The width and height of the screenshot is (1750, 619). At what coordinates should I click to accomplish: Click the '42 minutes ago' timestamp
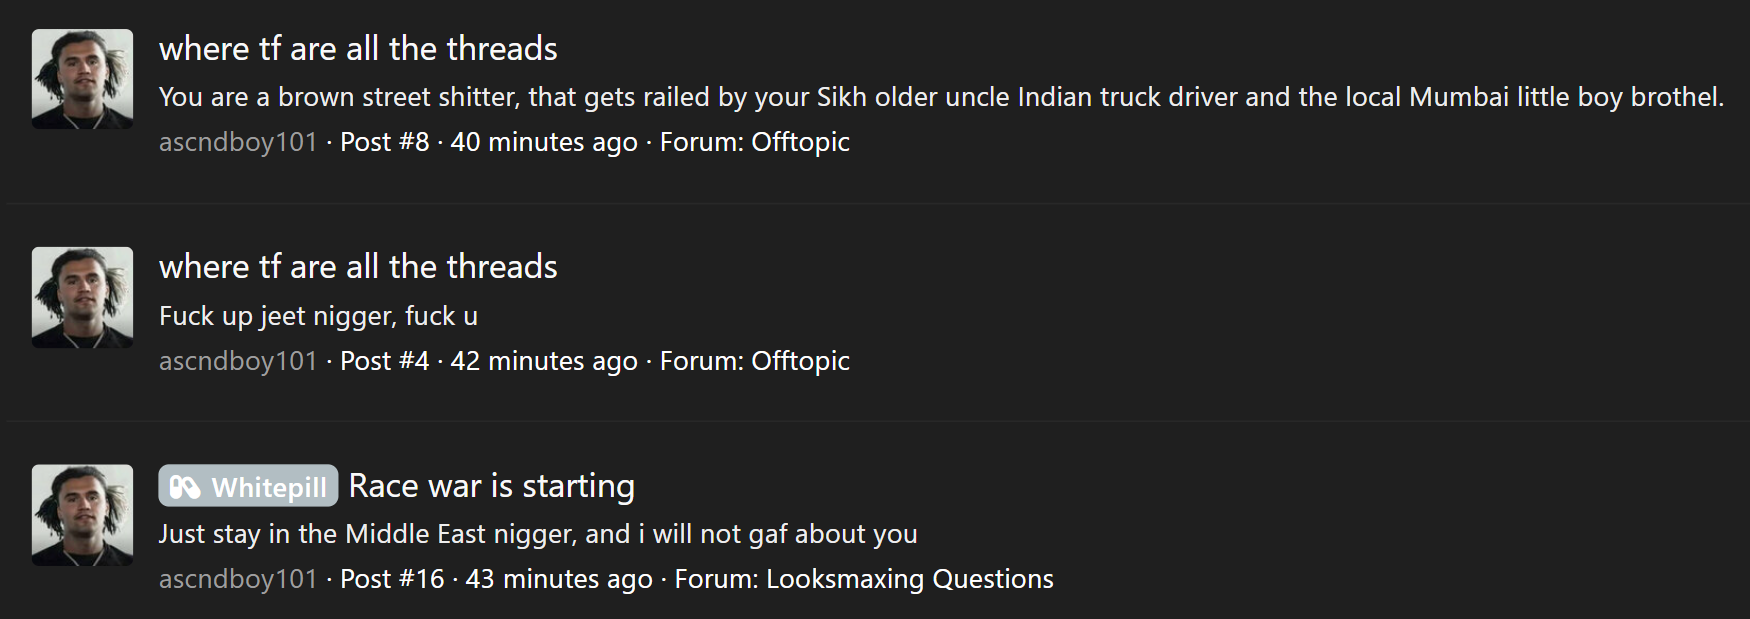click(544, 361)
